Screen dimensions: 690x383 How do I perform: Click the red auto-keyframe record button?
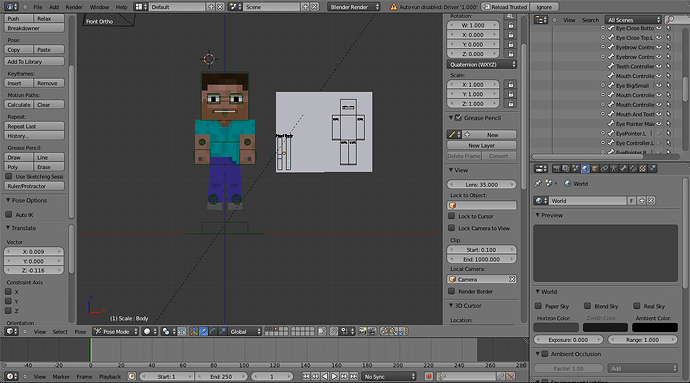[429, 376]
